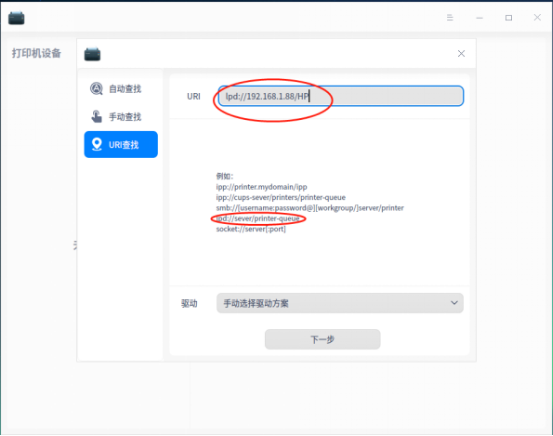Click the 下一步 button
The width and height of the screenshot is (553, 436).
tap(322, 339)
